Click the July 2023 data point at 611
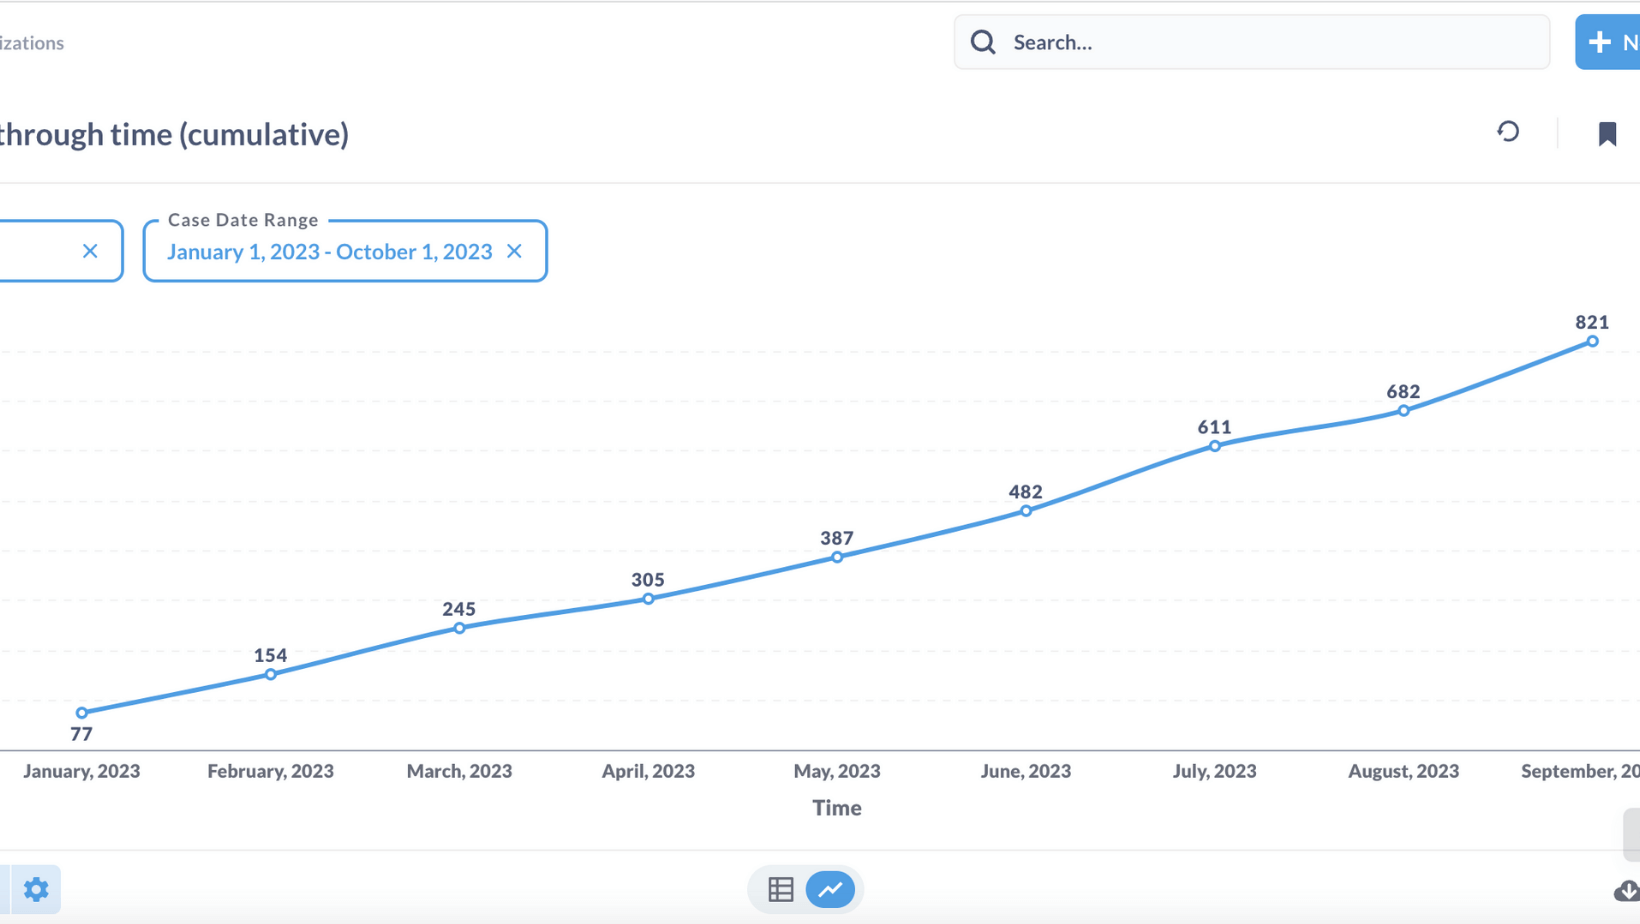 click(1214, 446)
